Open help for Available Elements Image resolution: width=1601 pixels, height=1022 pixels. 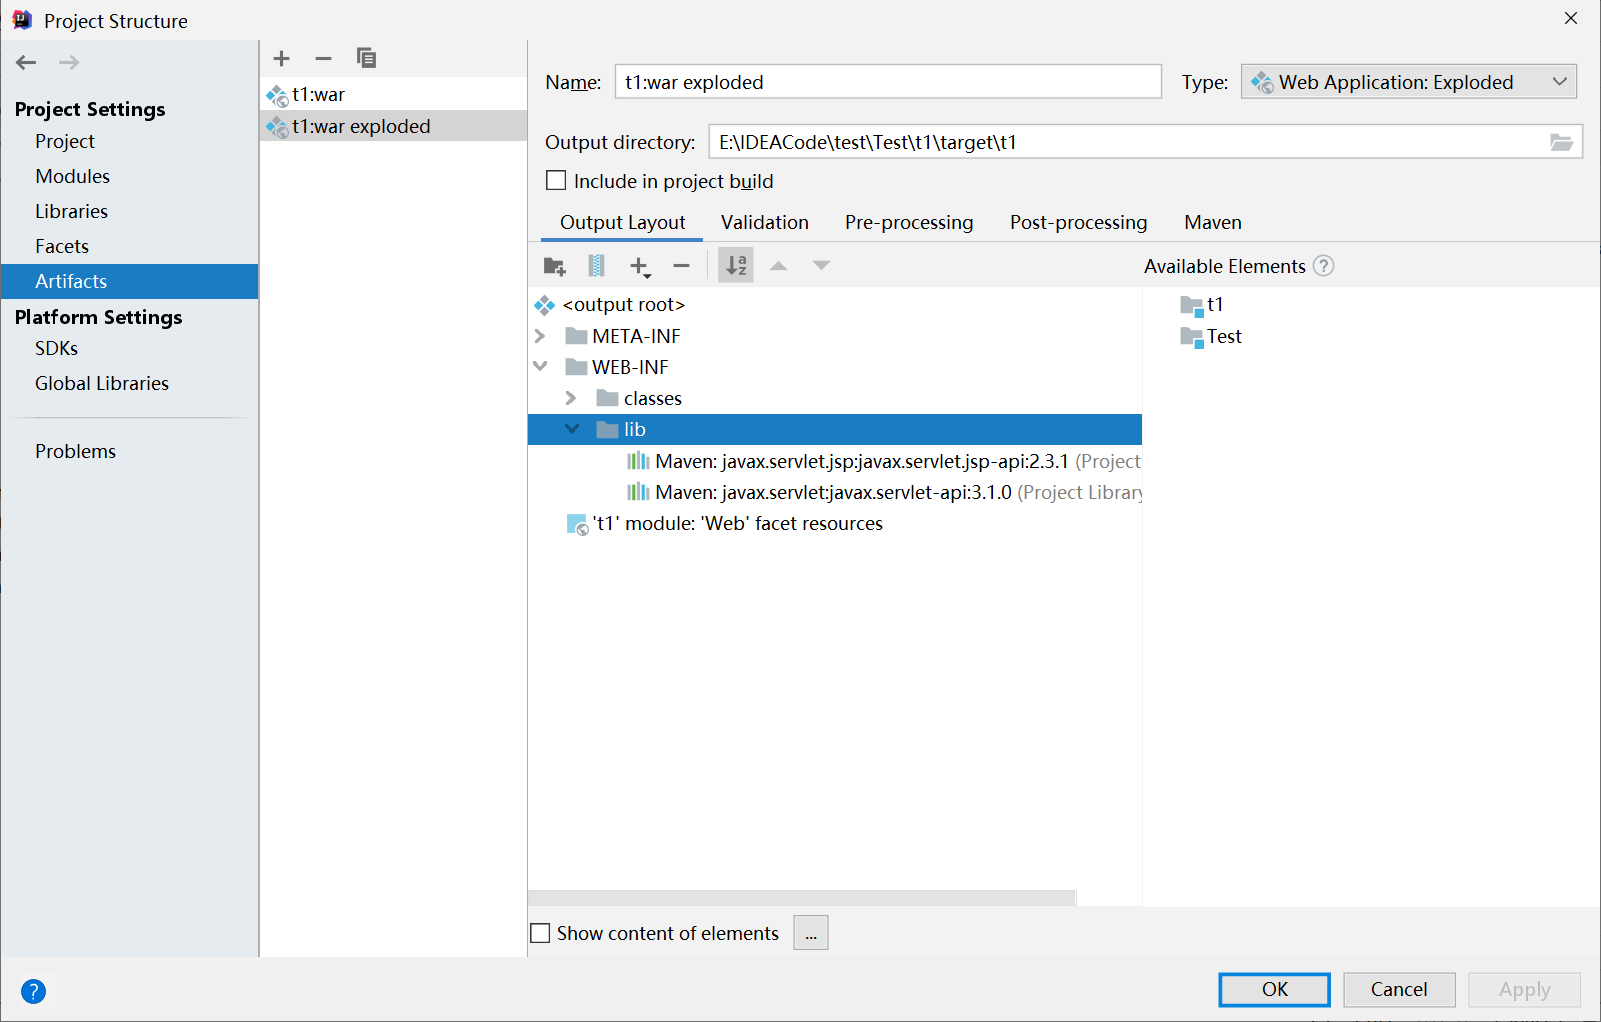(x=1324, y=266)
